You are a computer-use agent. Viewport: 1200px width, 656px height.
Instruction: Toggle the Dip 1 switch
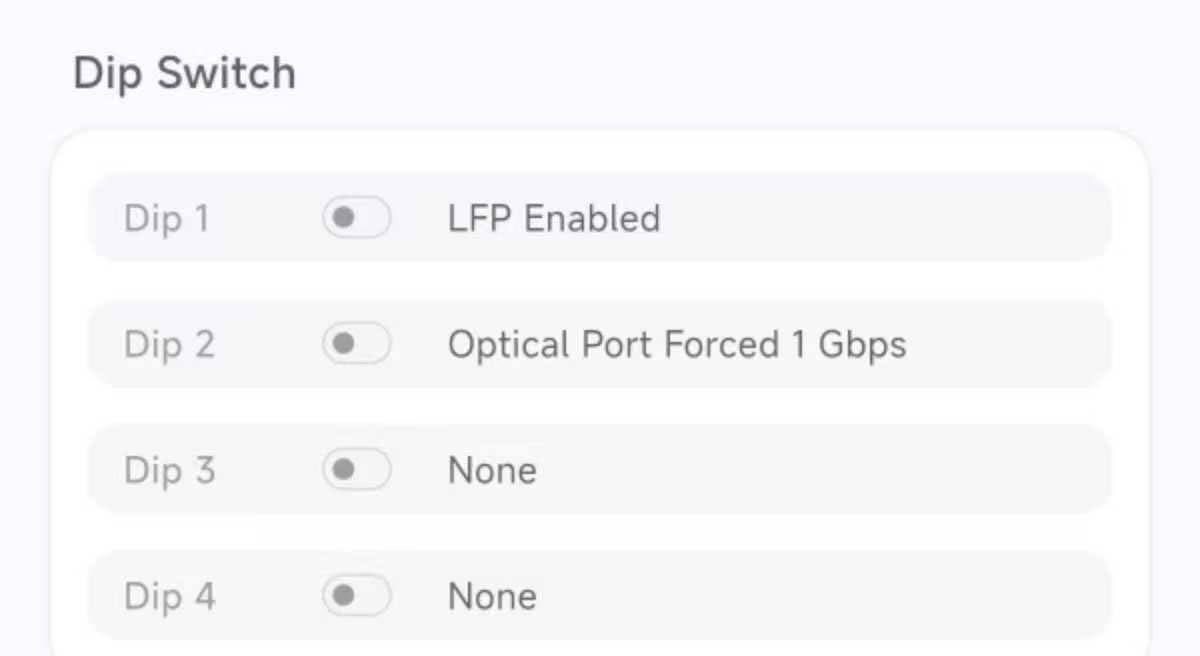[x=356, y=218]
